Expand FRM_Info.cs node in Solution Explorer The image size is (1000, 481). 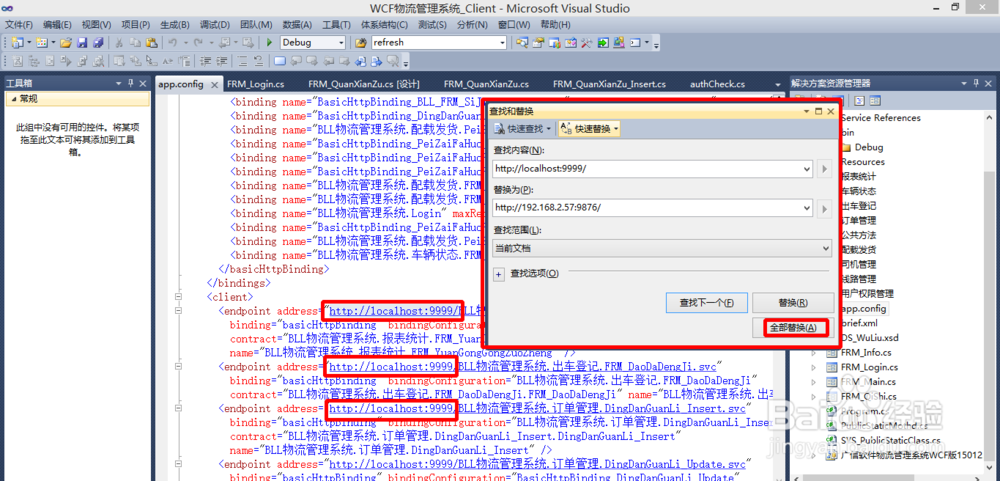click(x=813, y=352)
